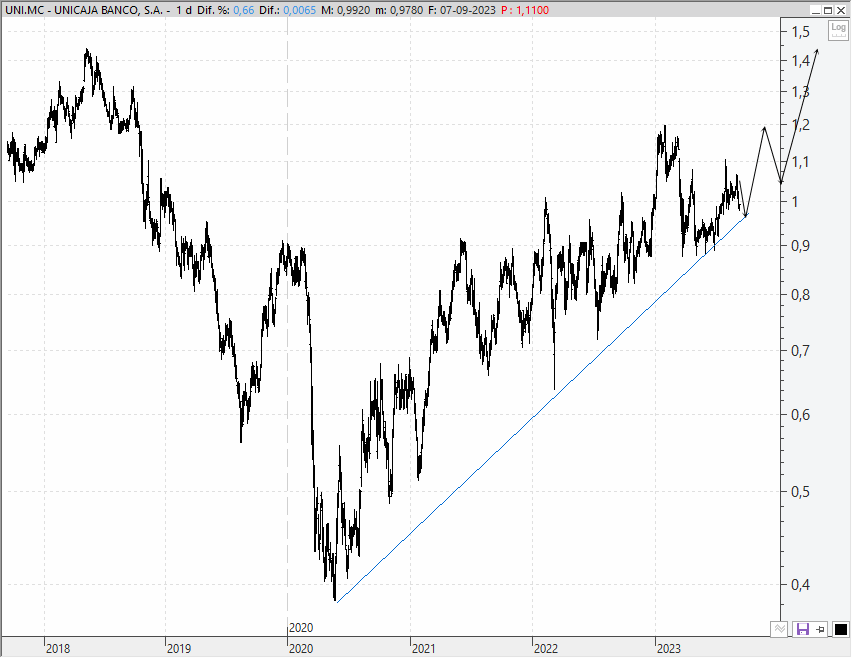The height and width of the screenshot is (658, 852).
Task: Click the 'UNI.MC - UNICAJA BANCO, S.A.' title text
Action: tap(84, 10)
